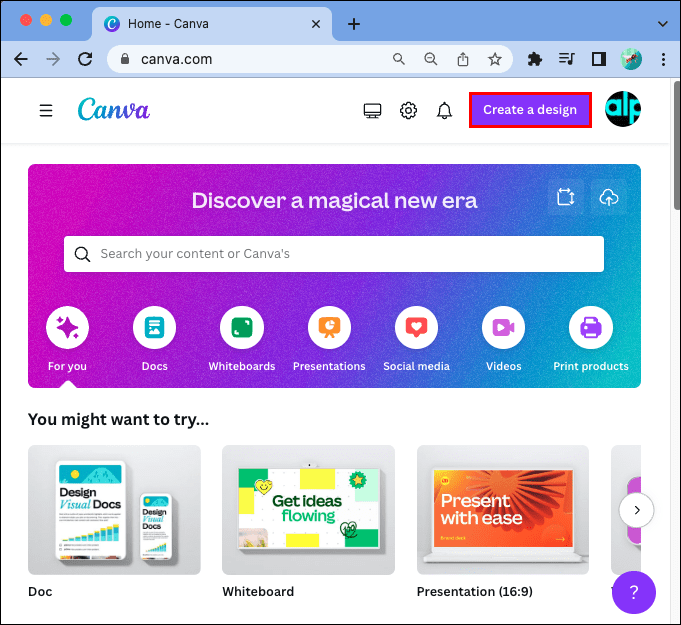Image resolution: width=681 pixels, height=625 pixels.
Task: Go back in browser
Action: (x=21, y=59)
